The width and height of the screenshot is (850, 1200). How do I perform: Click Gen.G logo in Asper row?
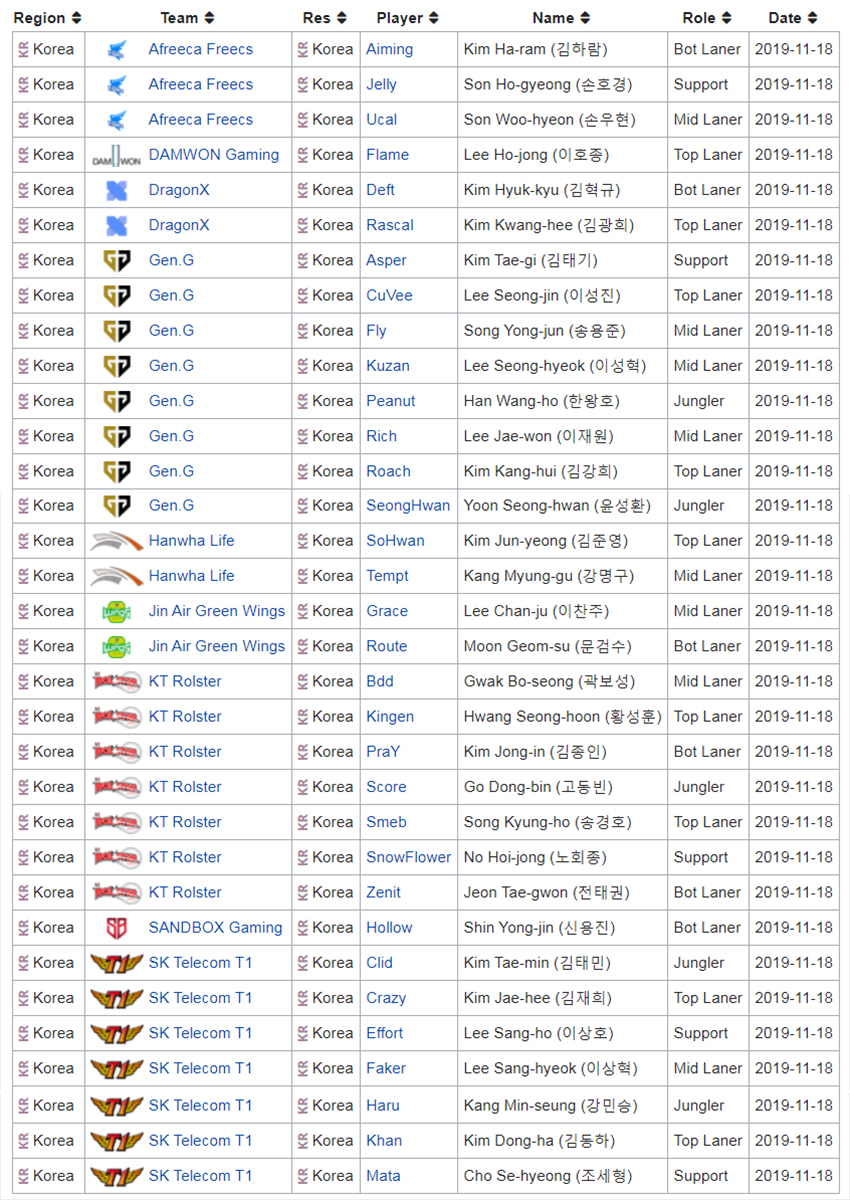pyautogui.click(x=117, y=261)
